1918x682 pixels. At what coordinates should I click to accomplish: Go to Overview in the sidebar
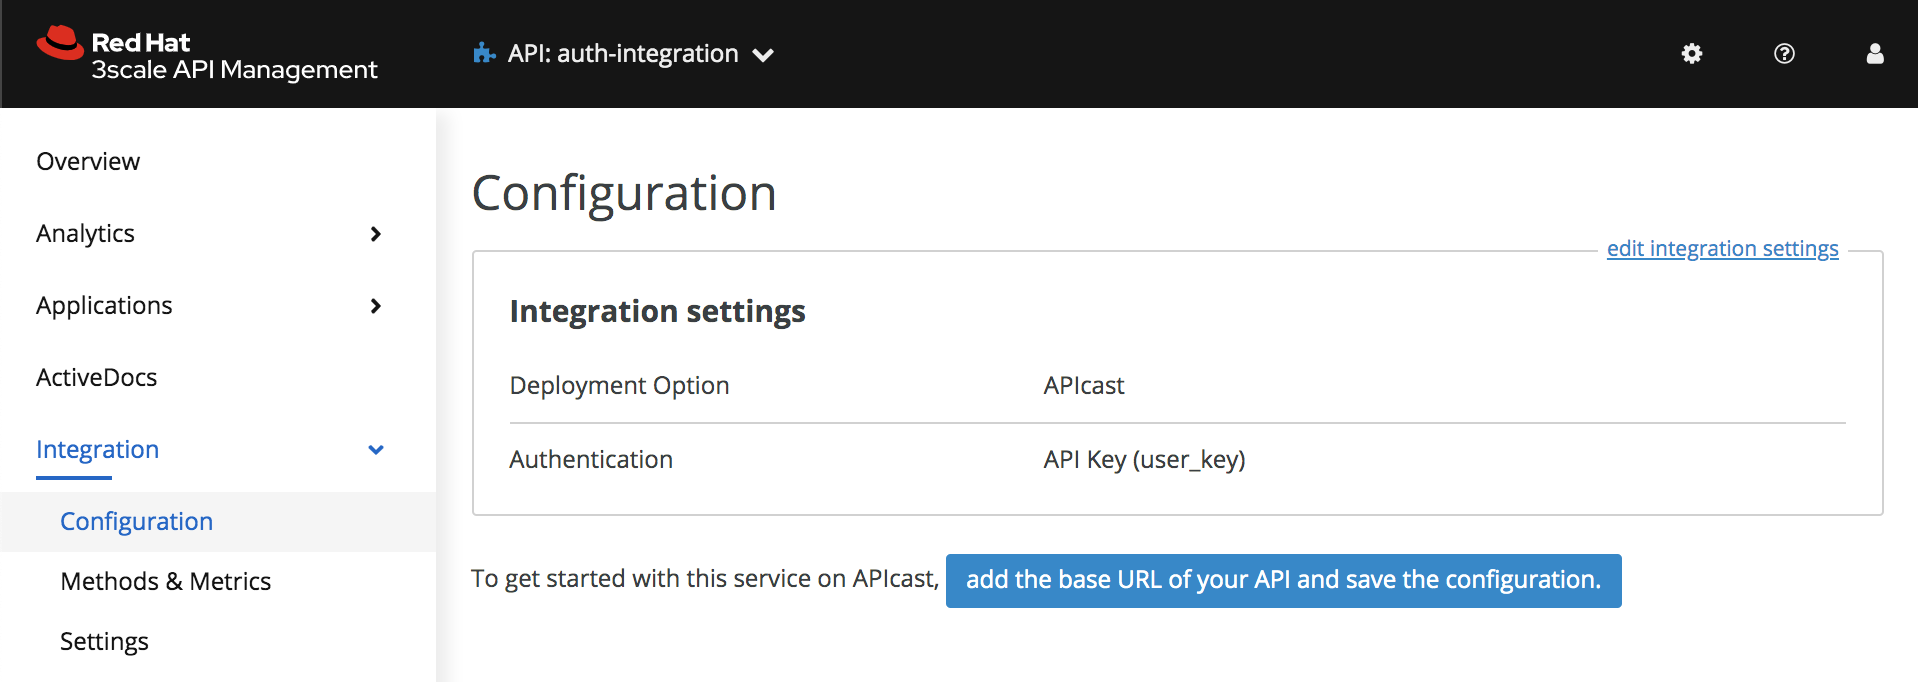pos(88,162)
